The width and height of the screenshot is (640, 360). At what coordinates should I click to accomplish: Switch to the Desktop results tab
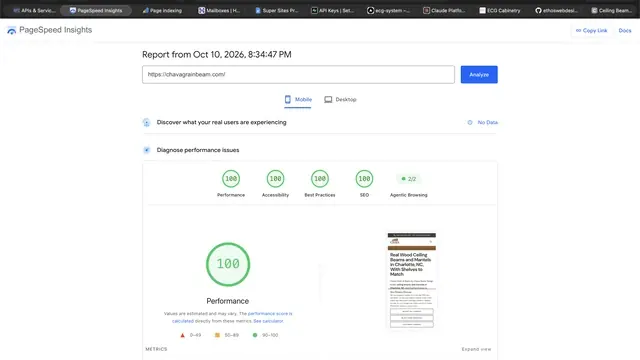coord(340,100)
